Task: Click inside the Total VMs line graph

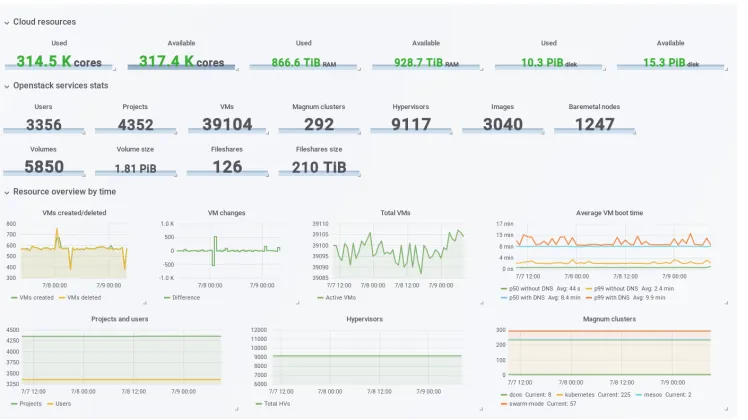Action: click(399, 251)
